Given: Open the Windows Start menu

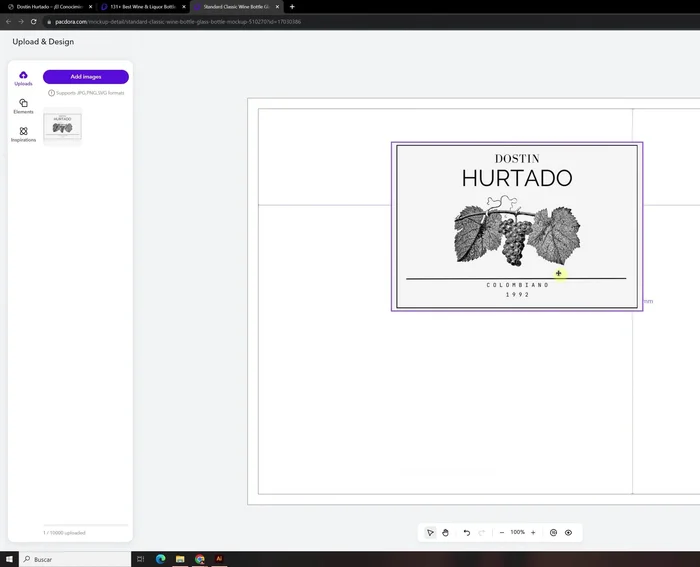Looking at the screenshot, I should [x=9, y=559].
